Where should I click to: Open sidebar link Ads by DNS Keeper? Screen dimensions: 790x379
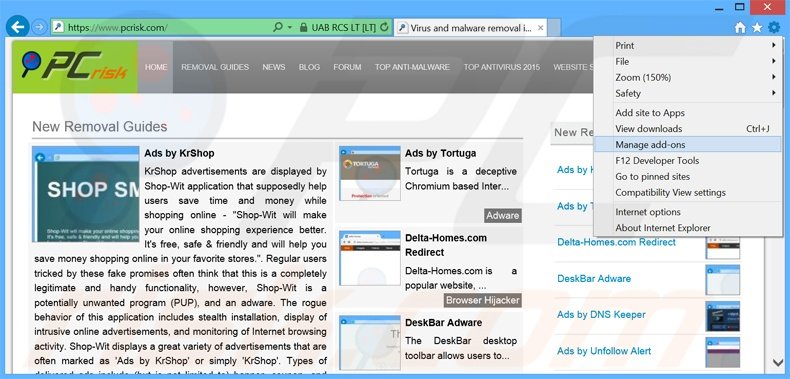click(601, 314)
